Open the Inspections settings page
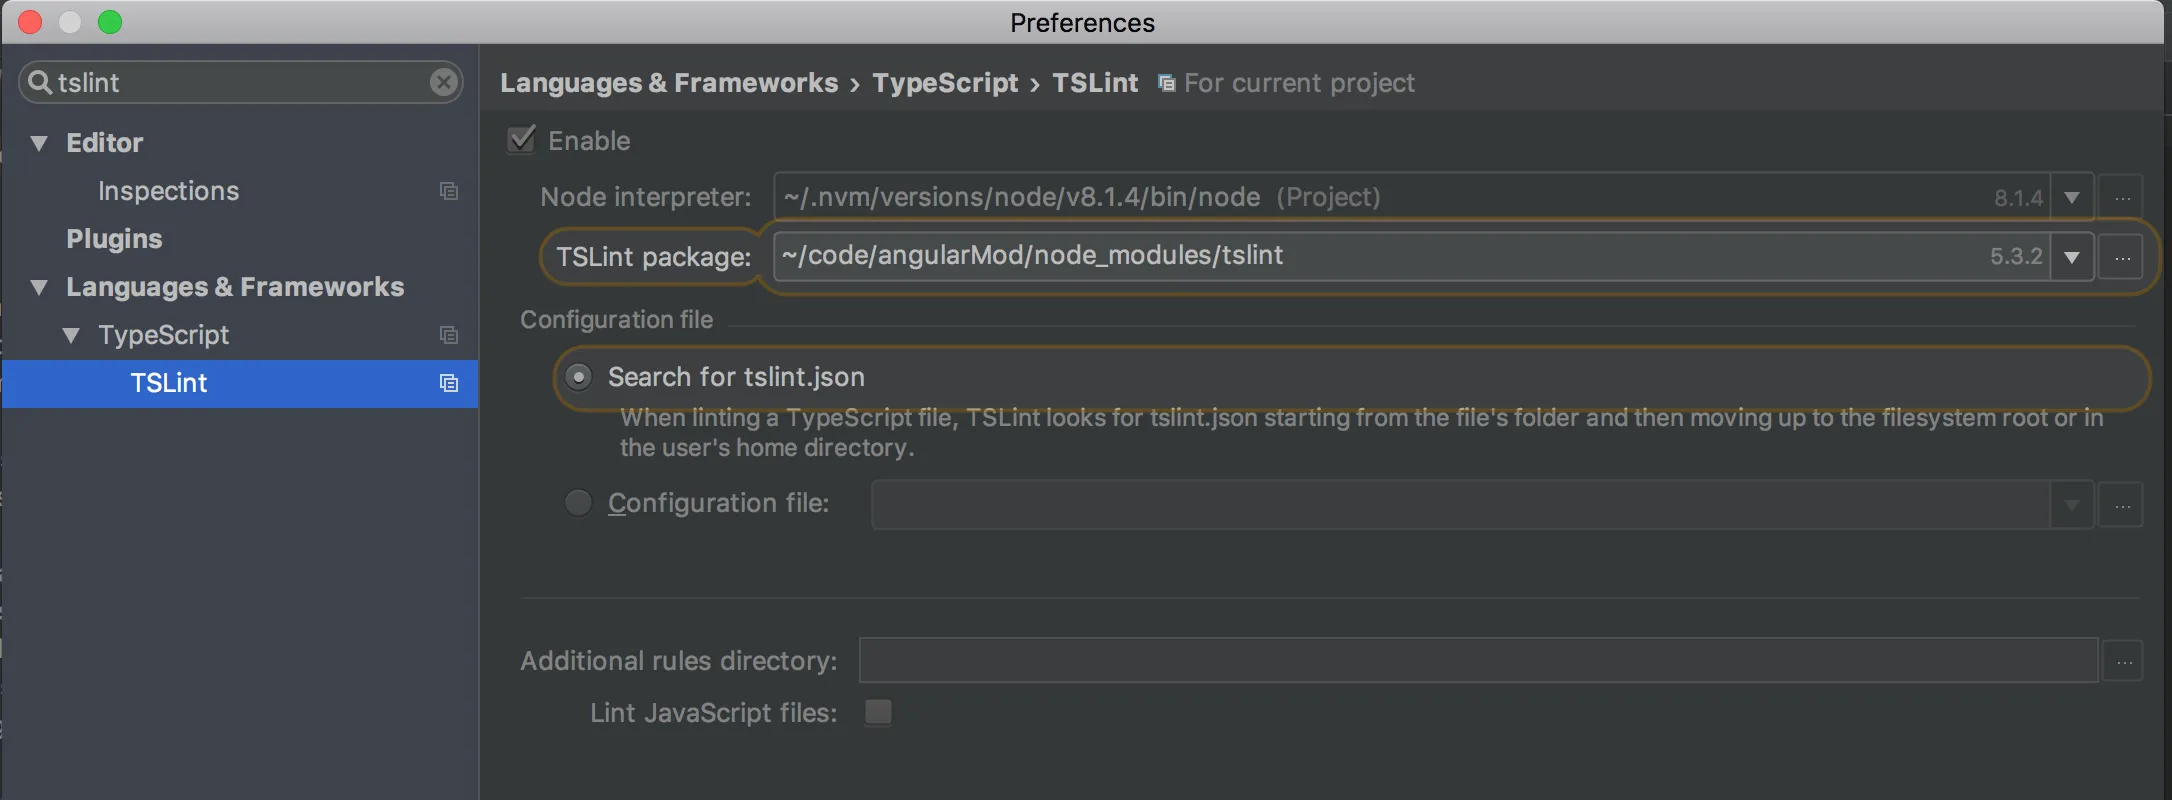2172x800 pixels. tap(168, 191)
